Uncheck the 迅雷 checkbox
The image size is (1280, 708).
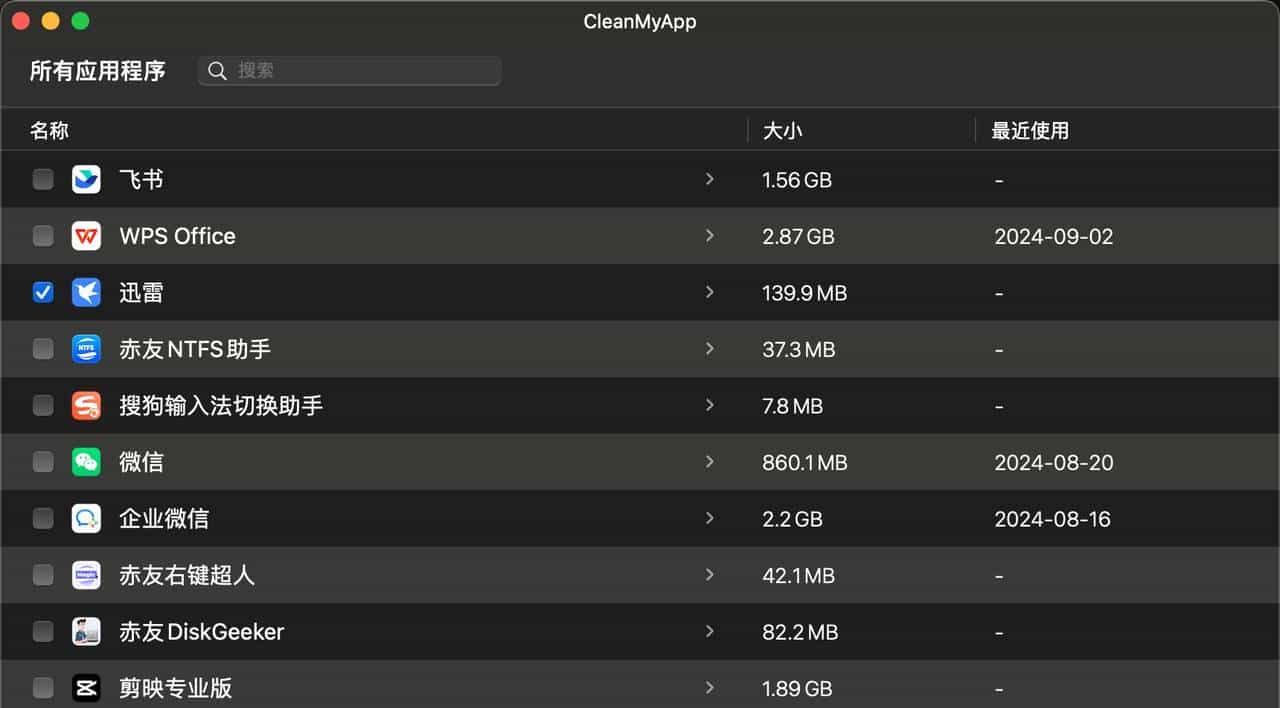click(43, 293)
